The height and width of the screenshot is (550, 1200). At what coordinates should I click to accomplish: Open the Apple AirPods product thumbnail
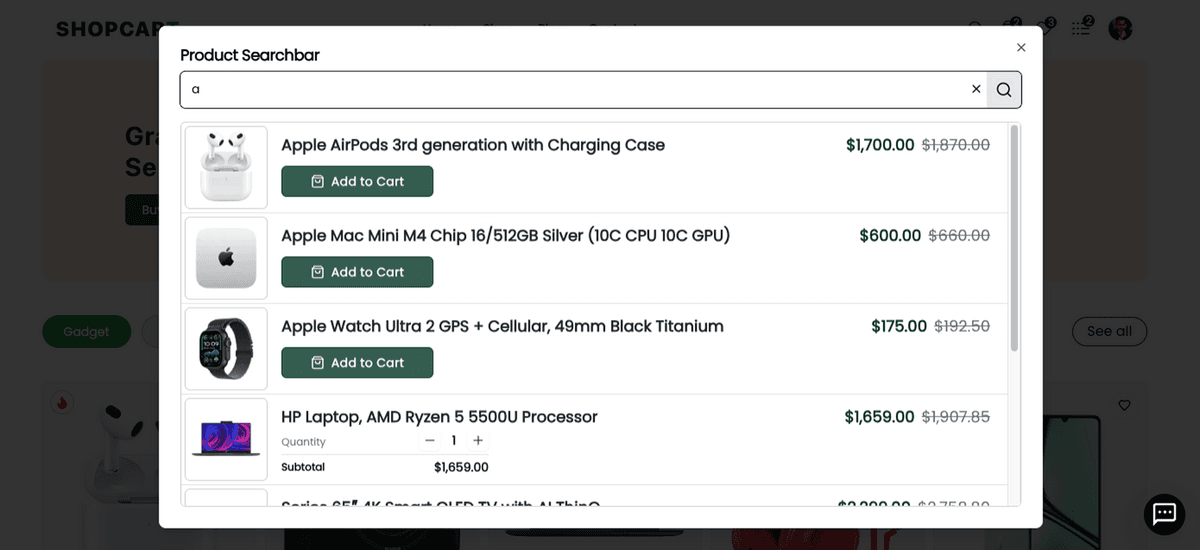click(226, 167)
